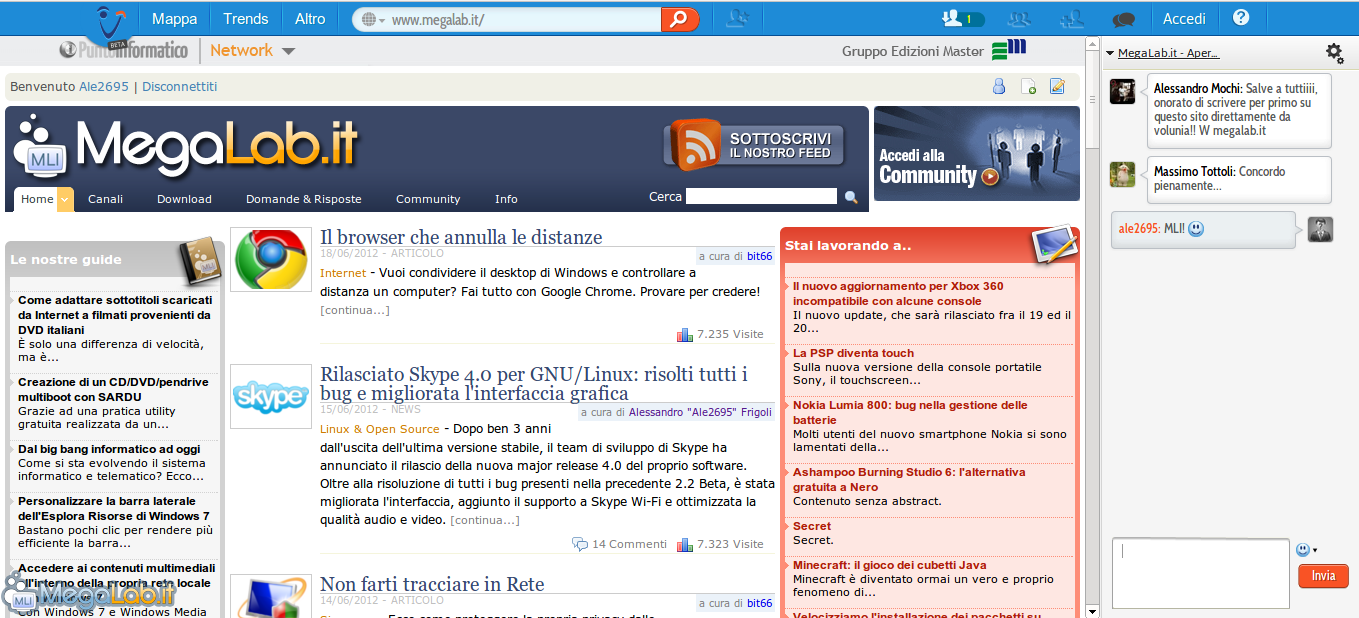The width and height of the screenshot is (1359, 618).
Task: Click the blue user profile icon
Action: 998,87
